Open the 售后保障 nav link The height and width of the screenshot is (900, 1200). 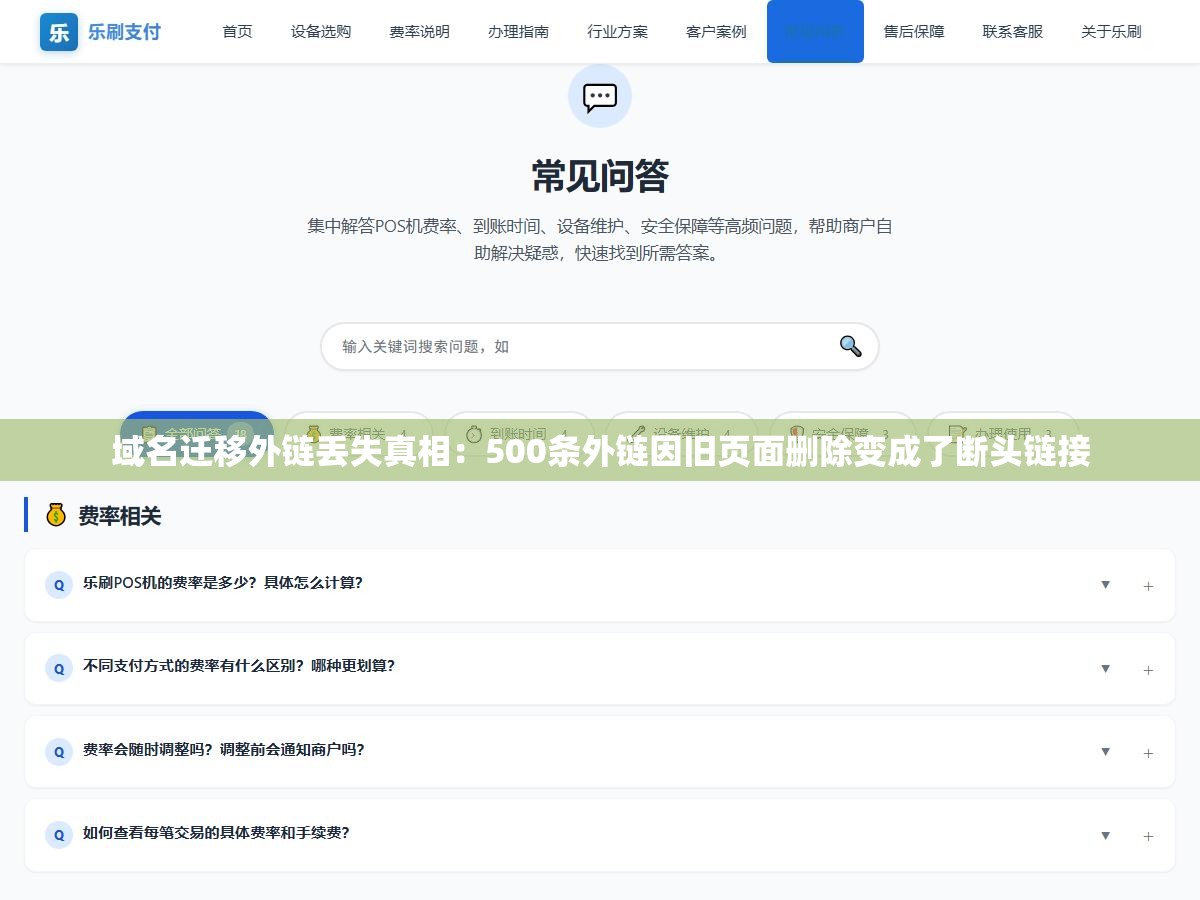[914, 32]
